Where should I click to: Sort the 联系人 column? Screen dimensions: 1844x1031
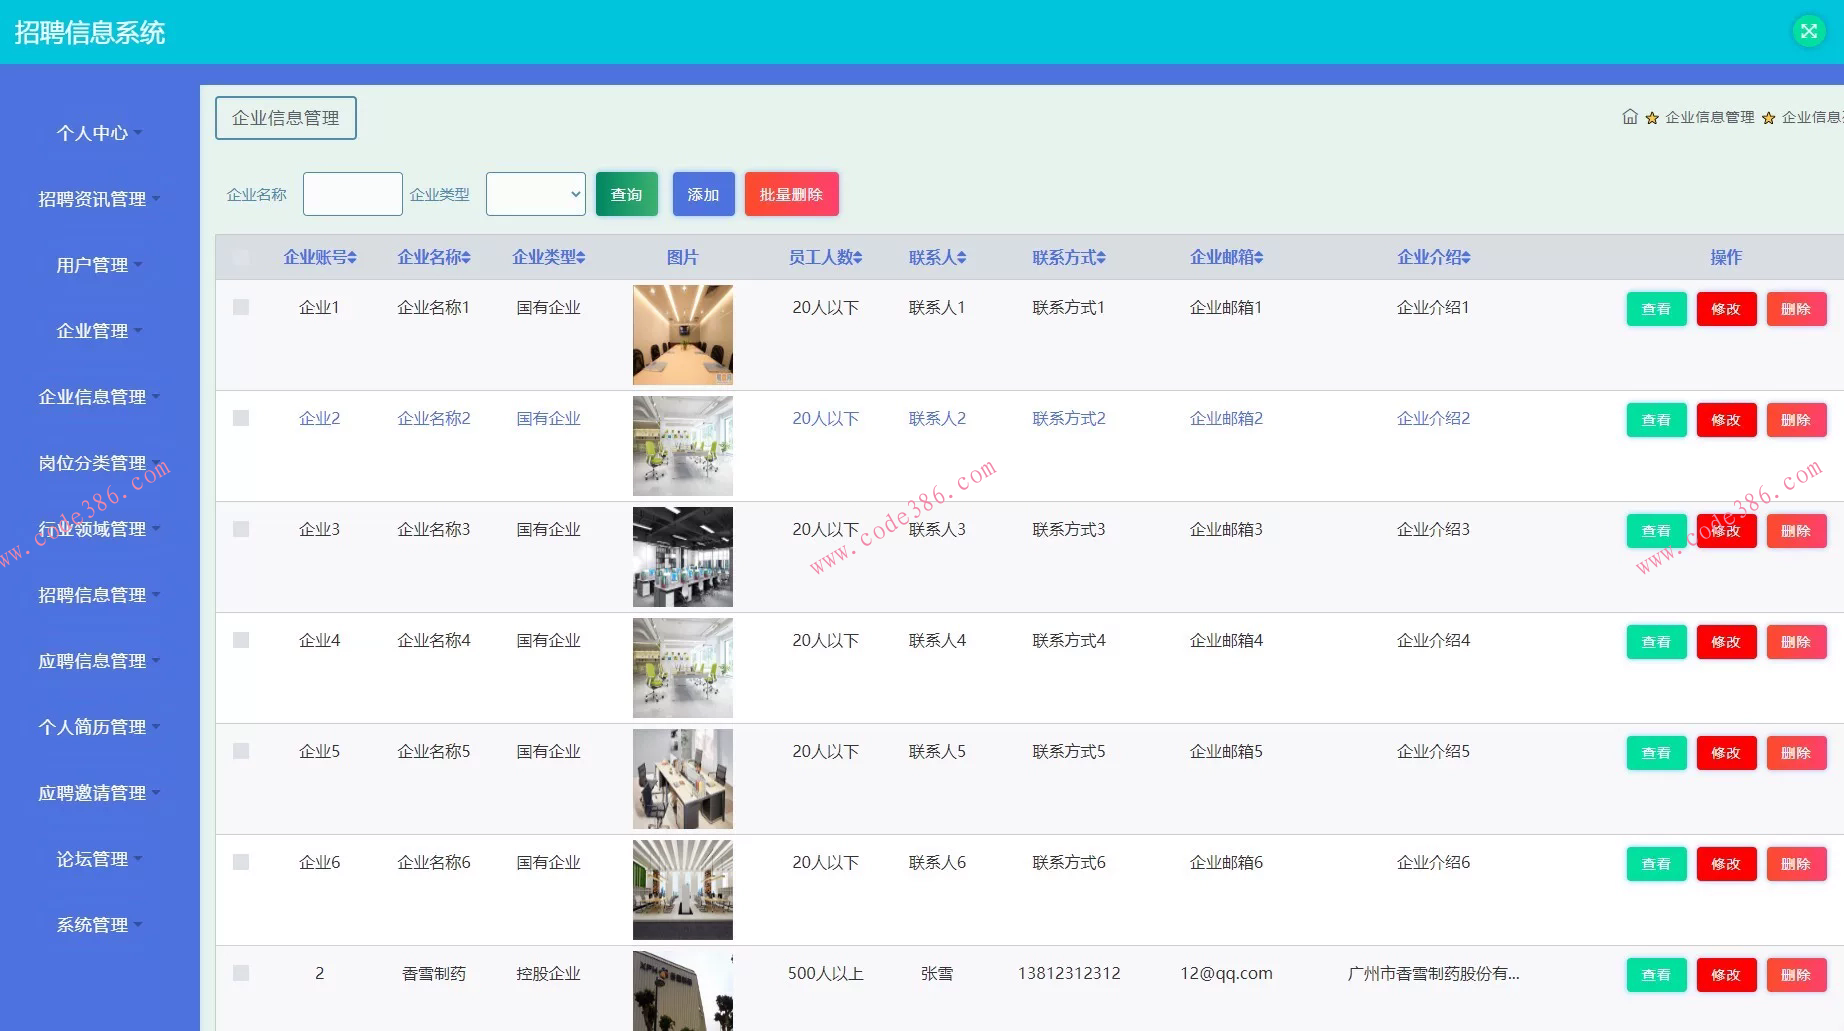[x=961, y=257]
